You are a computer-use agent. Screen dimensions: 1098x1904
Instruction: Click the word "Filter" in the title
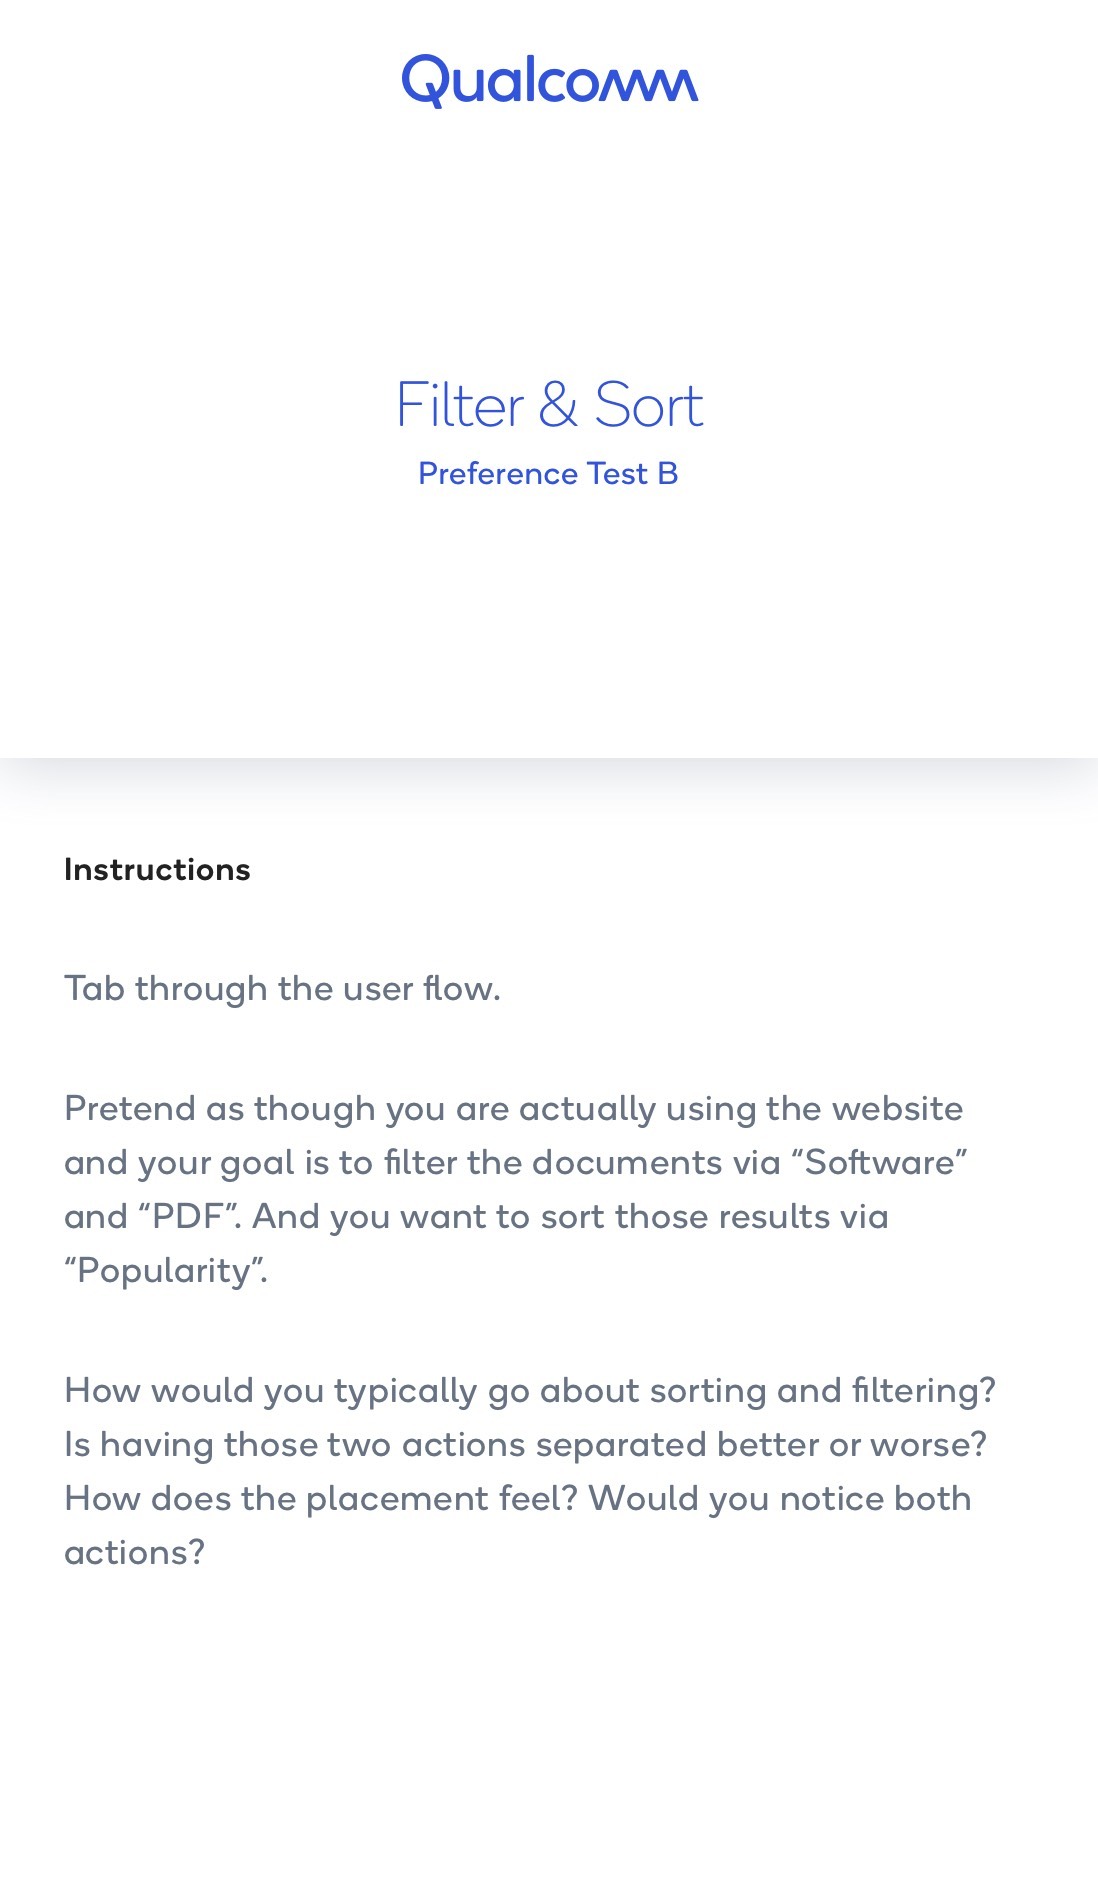pos(460,405)
